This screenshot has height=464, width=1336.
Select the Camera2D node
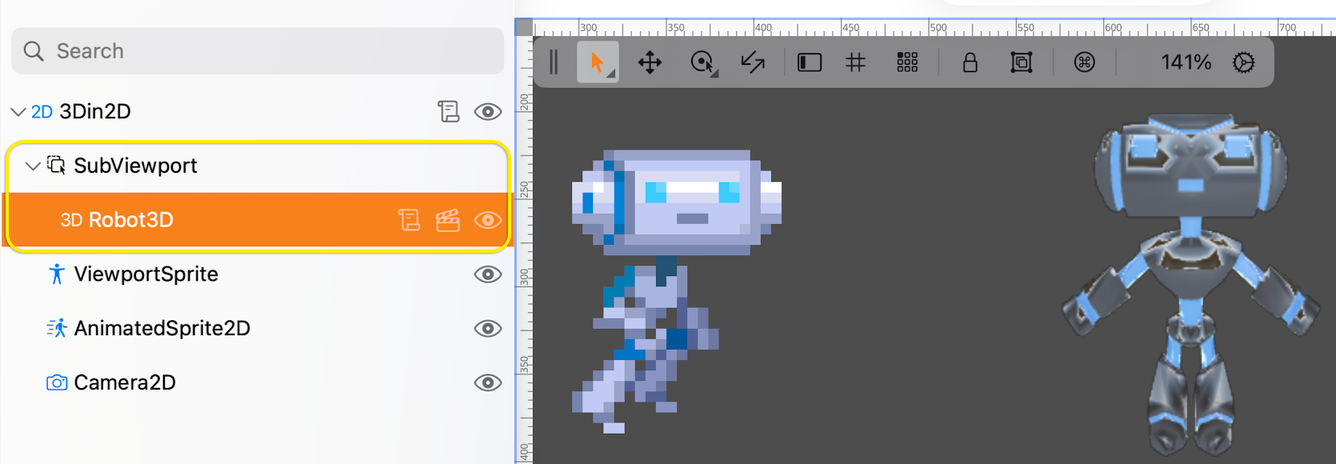tap(125, 382)
